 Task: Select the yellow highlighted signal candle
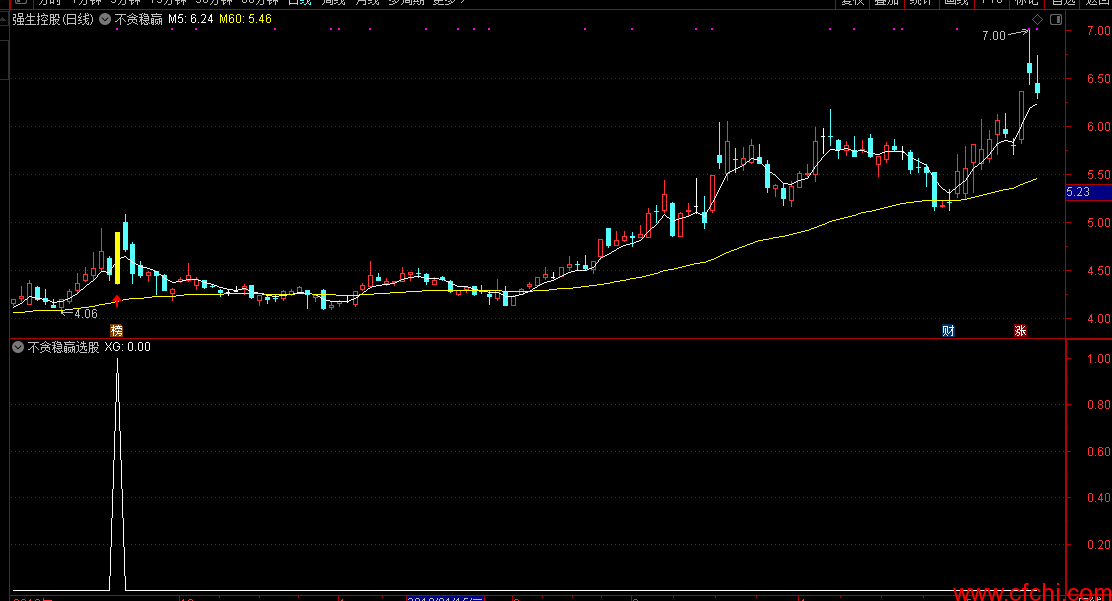(x=117, y=258)
